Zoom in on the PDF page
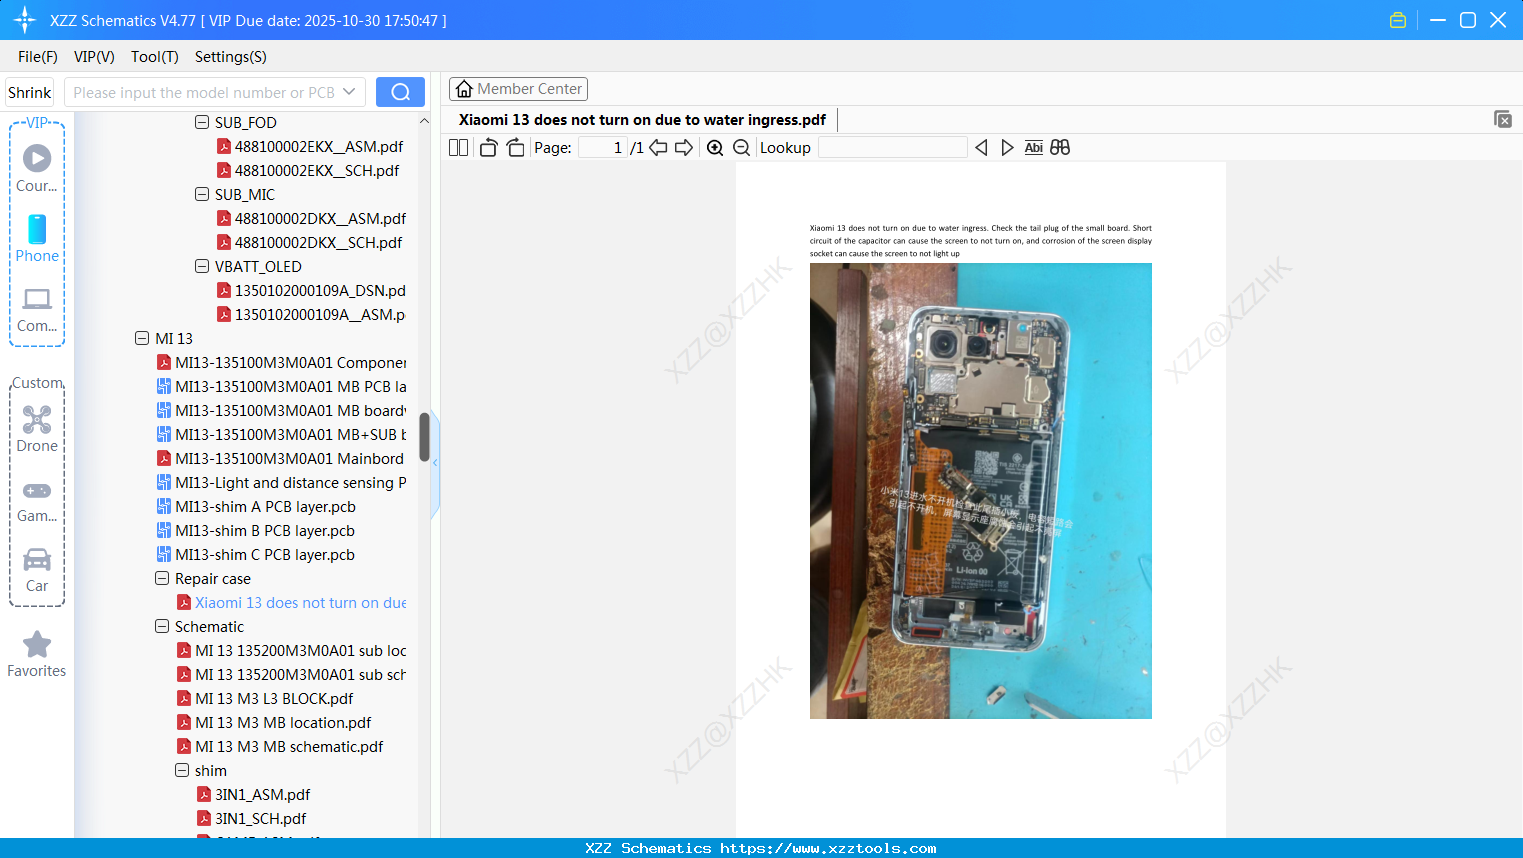1523x858 pixels. click(x=715, y=147)
